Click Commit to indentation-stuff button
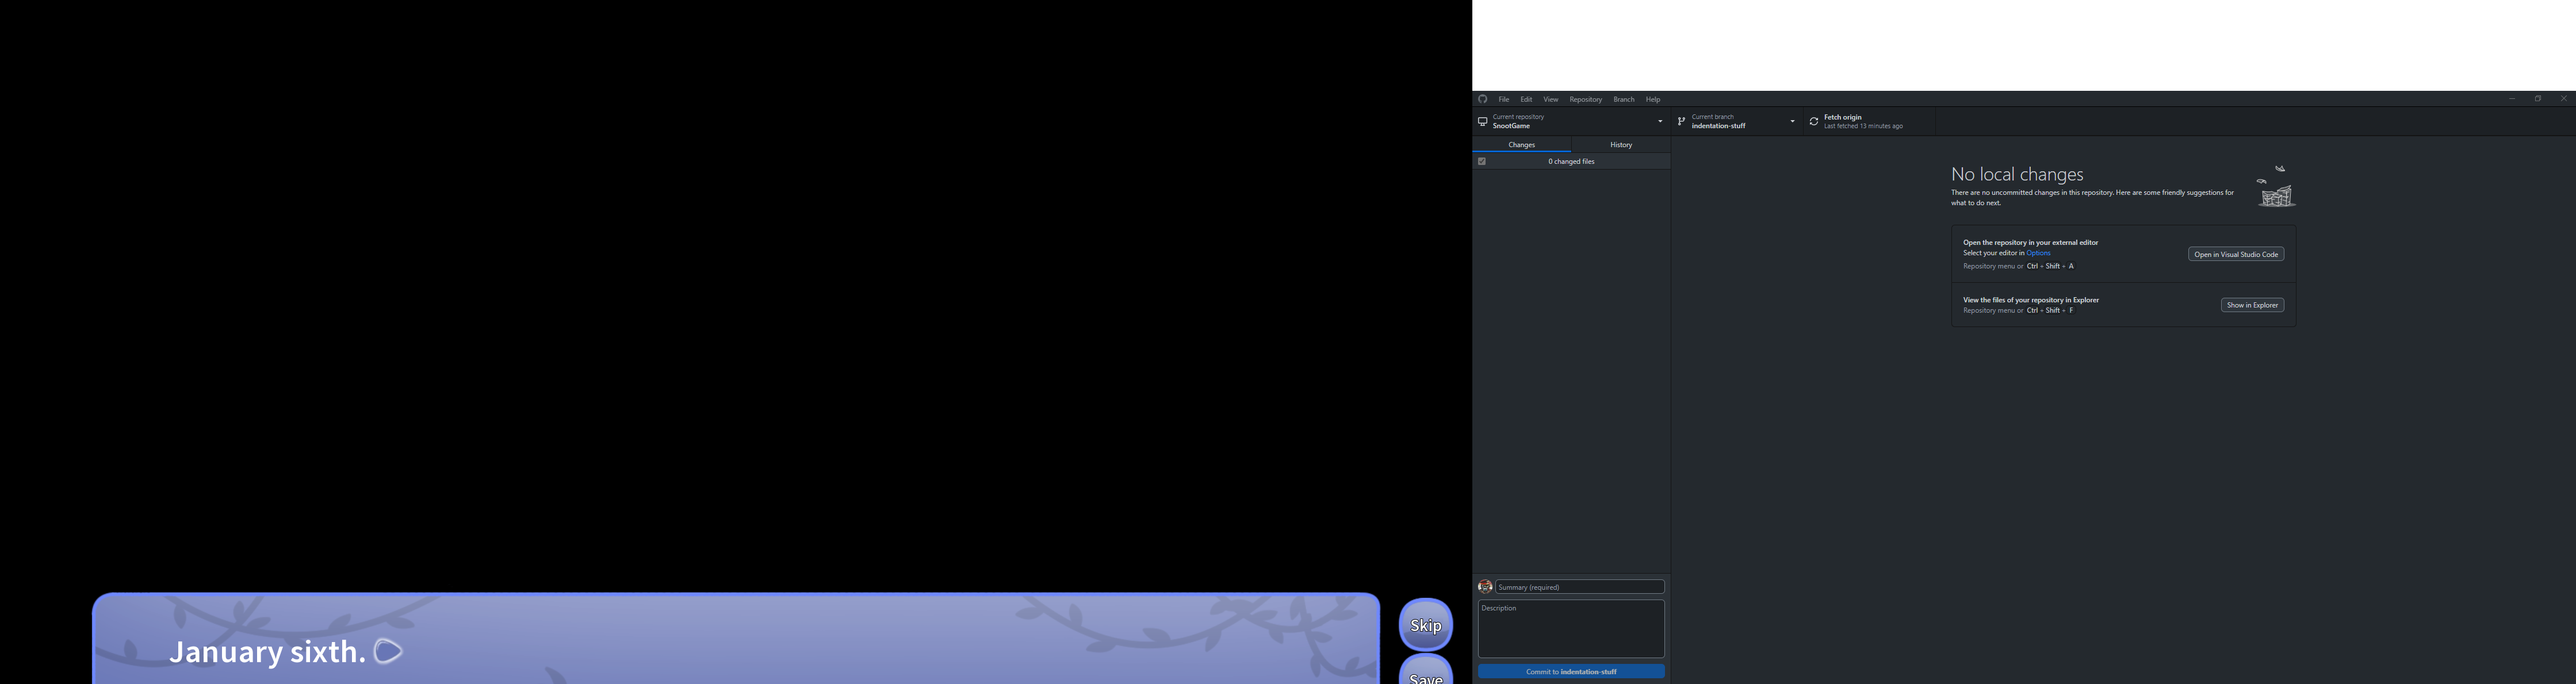This screenshot has height=684, width=2576. pyautogui.click(x=1571, y=672)
